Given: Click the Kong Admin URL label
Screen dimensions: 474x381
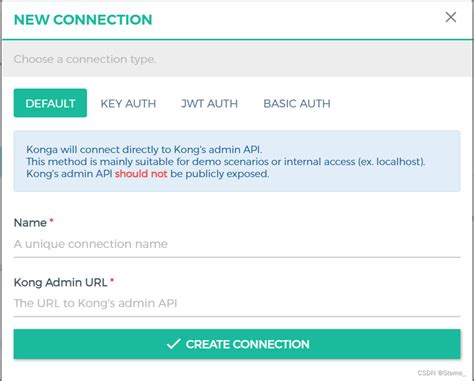Looking at the screenshot, I should (x=60, y=282).
